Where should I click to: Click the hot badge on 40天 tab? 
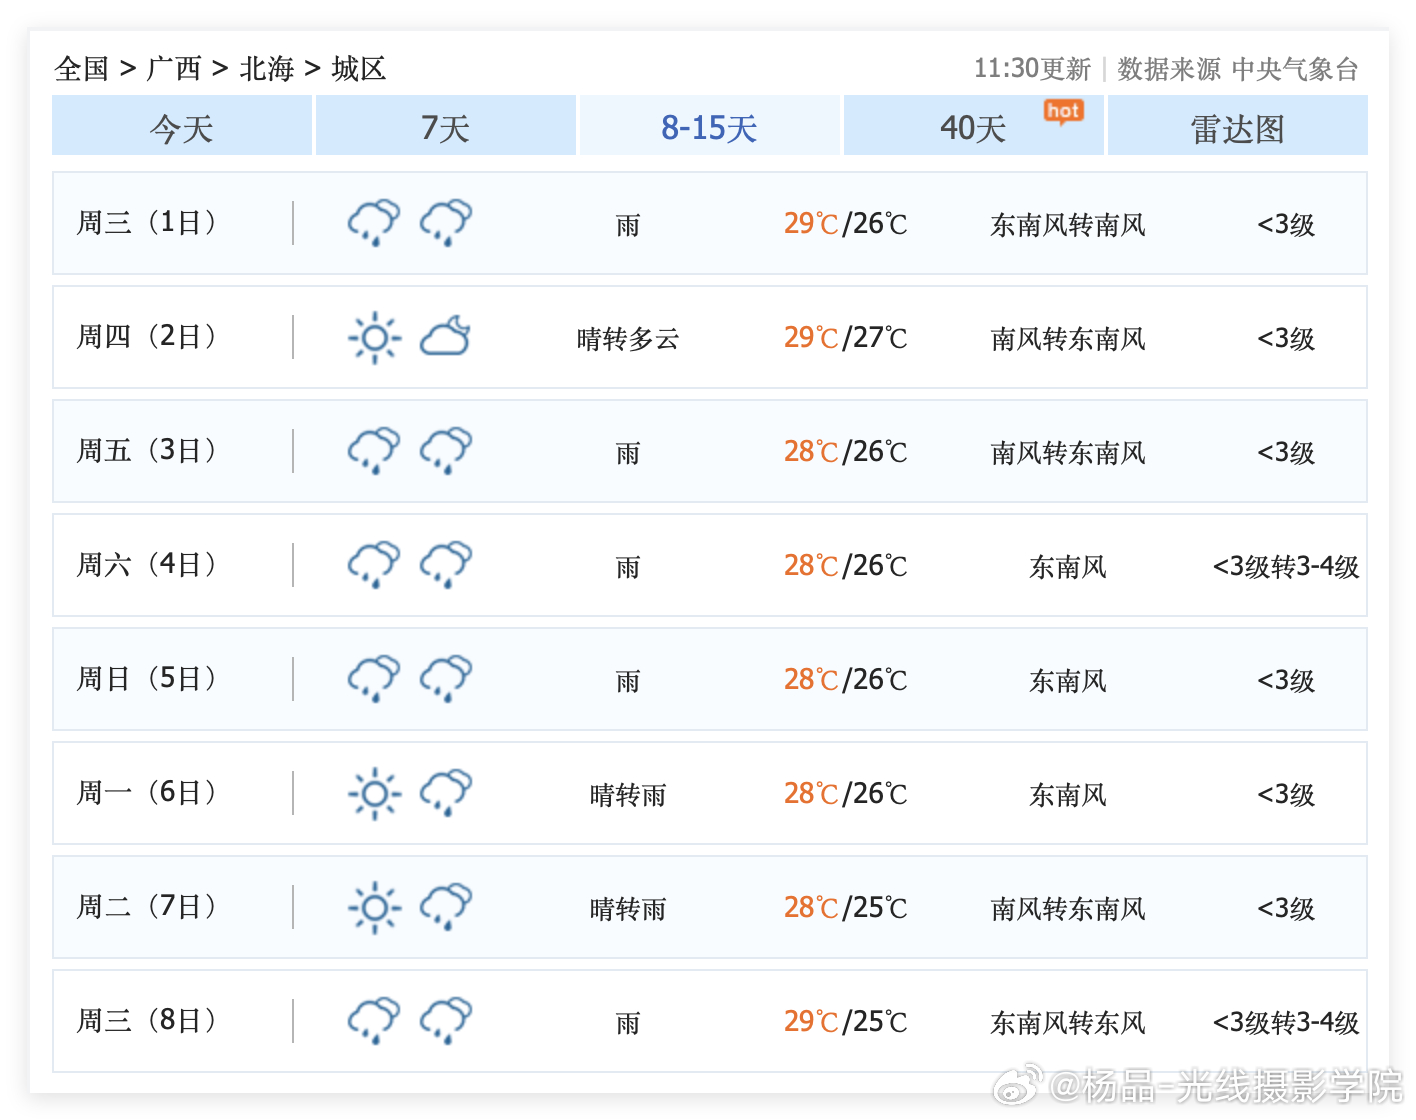pos(1063,111)
